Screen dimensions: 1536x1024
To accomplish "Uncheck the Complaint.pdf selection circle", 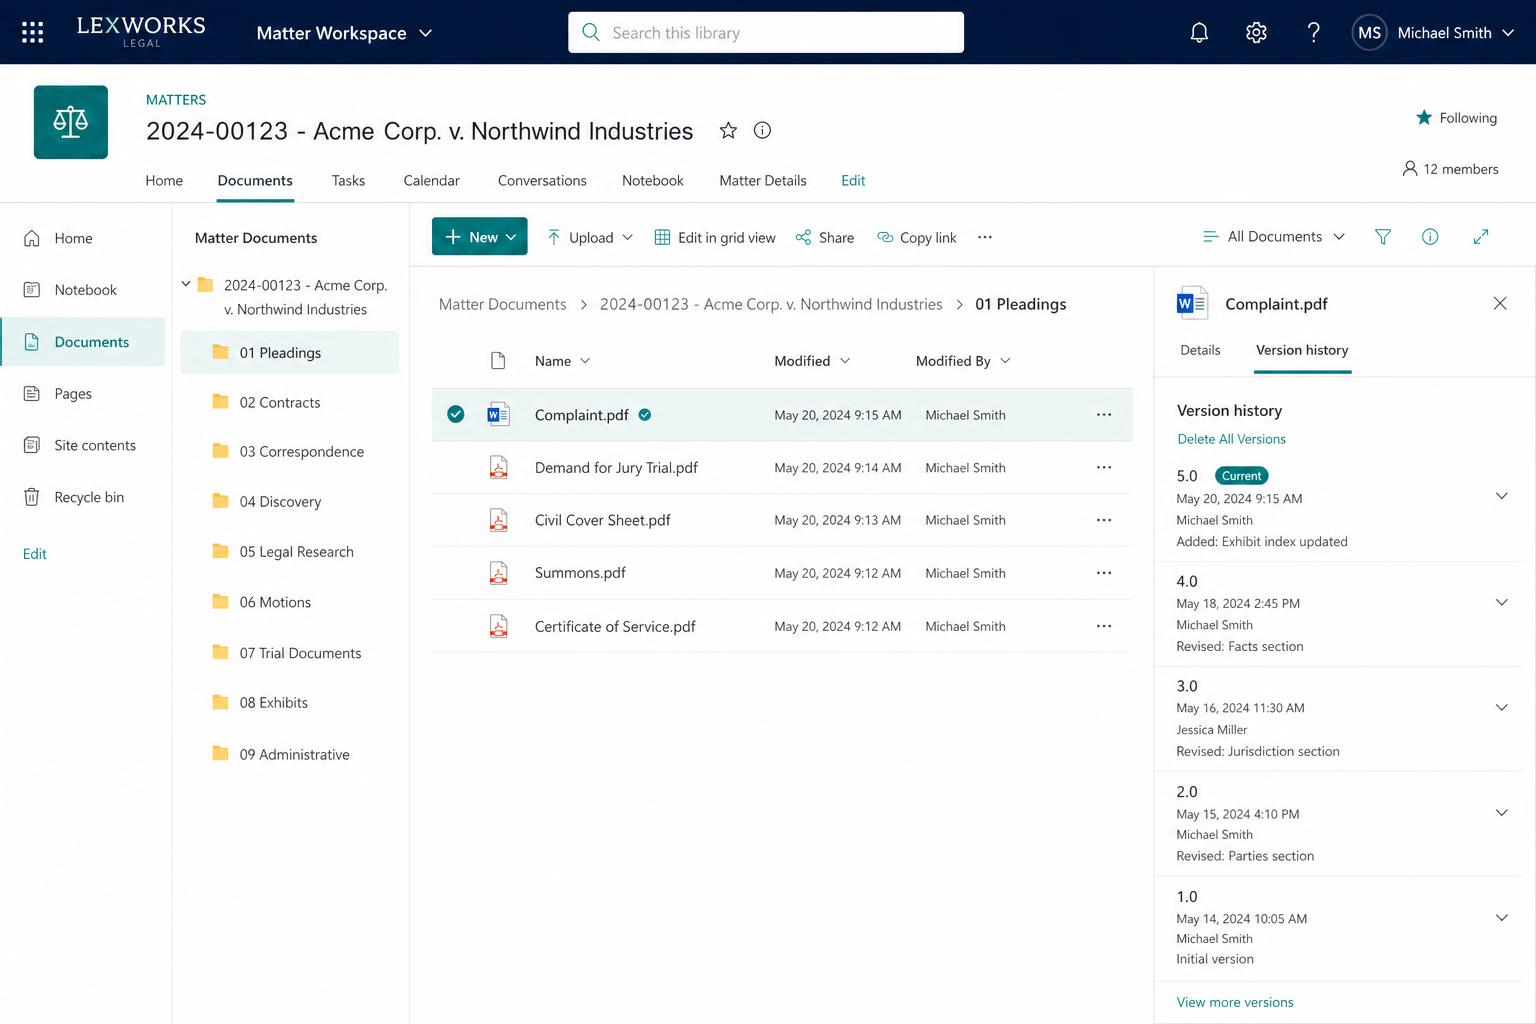I will click(x=455, y=414).
